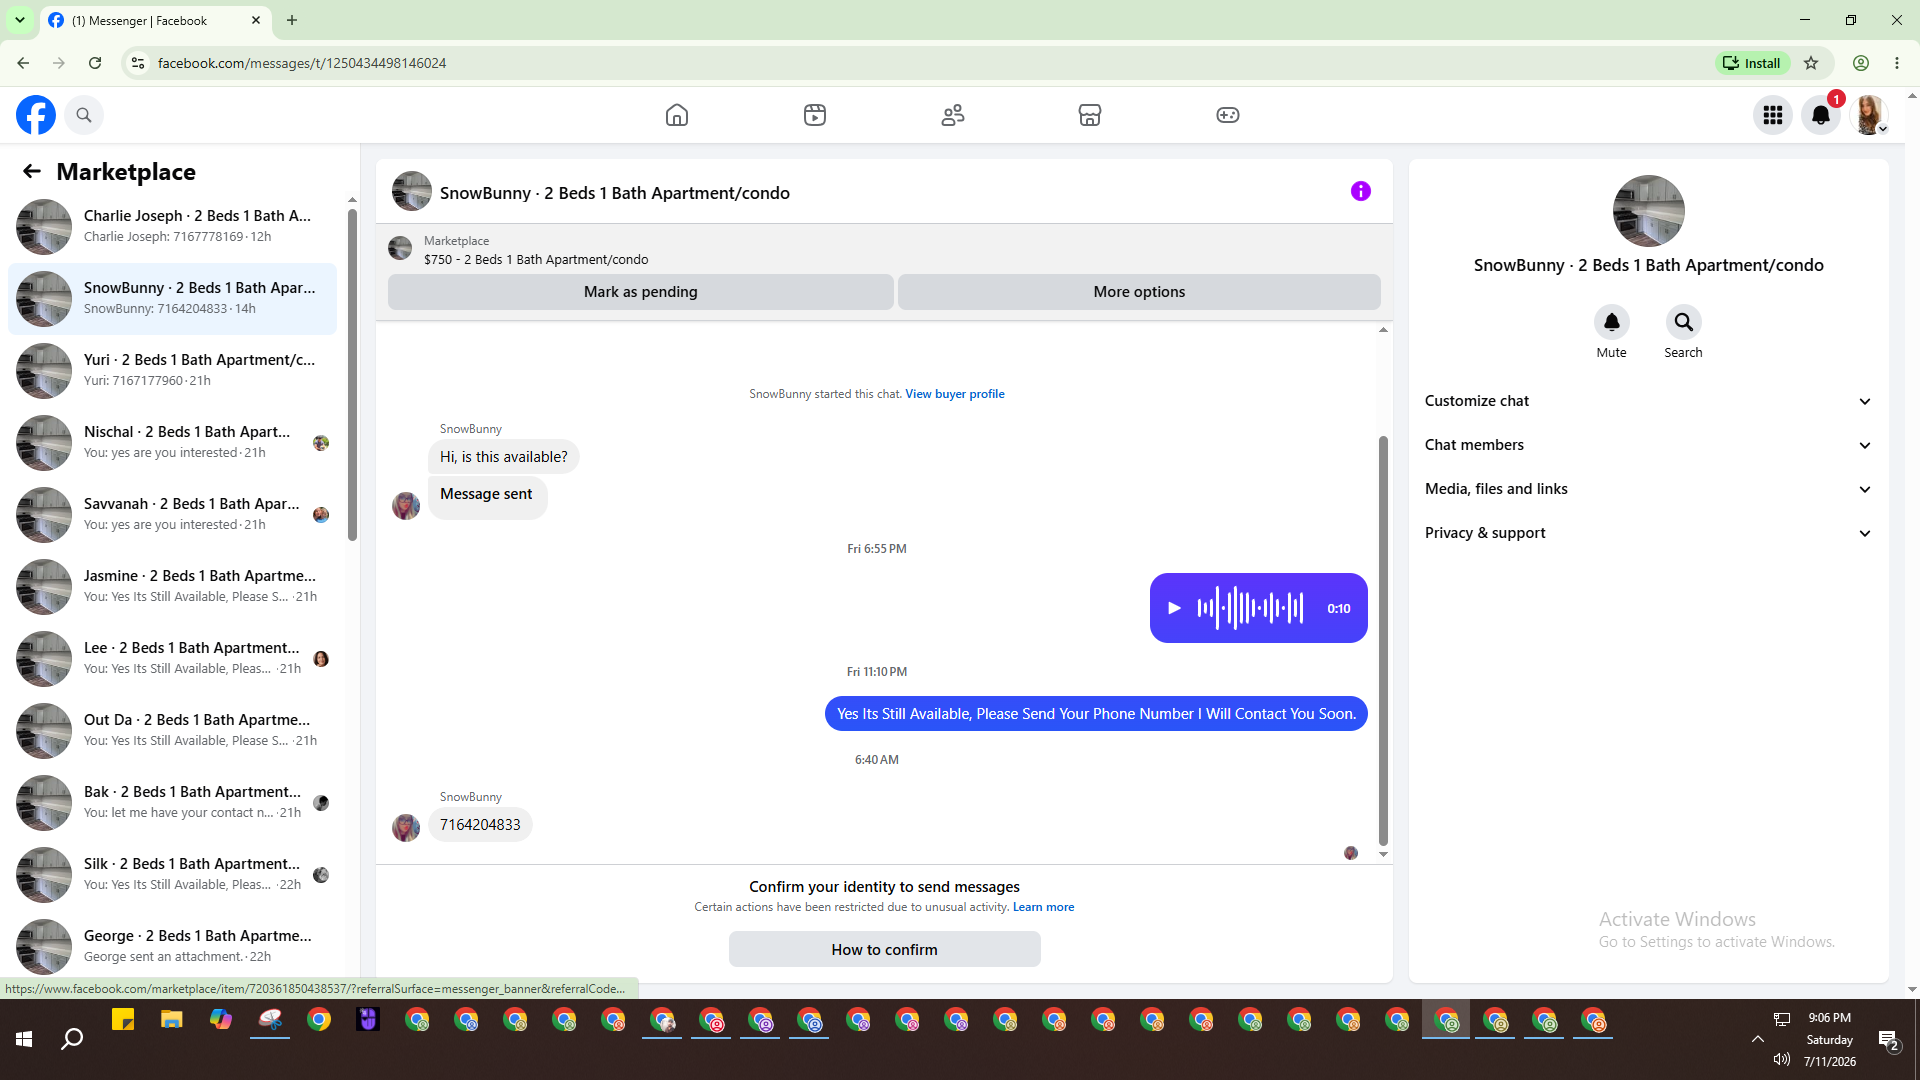Open the Facebook menu grid icon
The width and height of the screenshot is (1920, 1080).
[x=1773, y=115]
